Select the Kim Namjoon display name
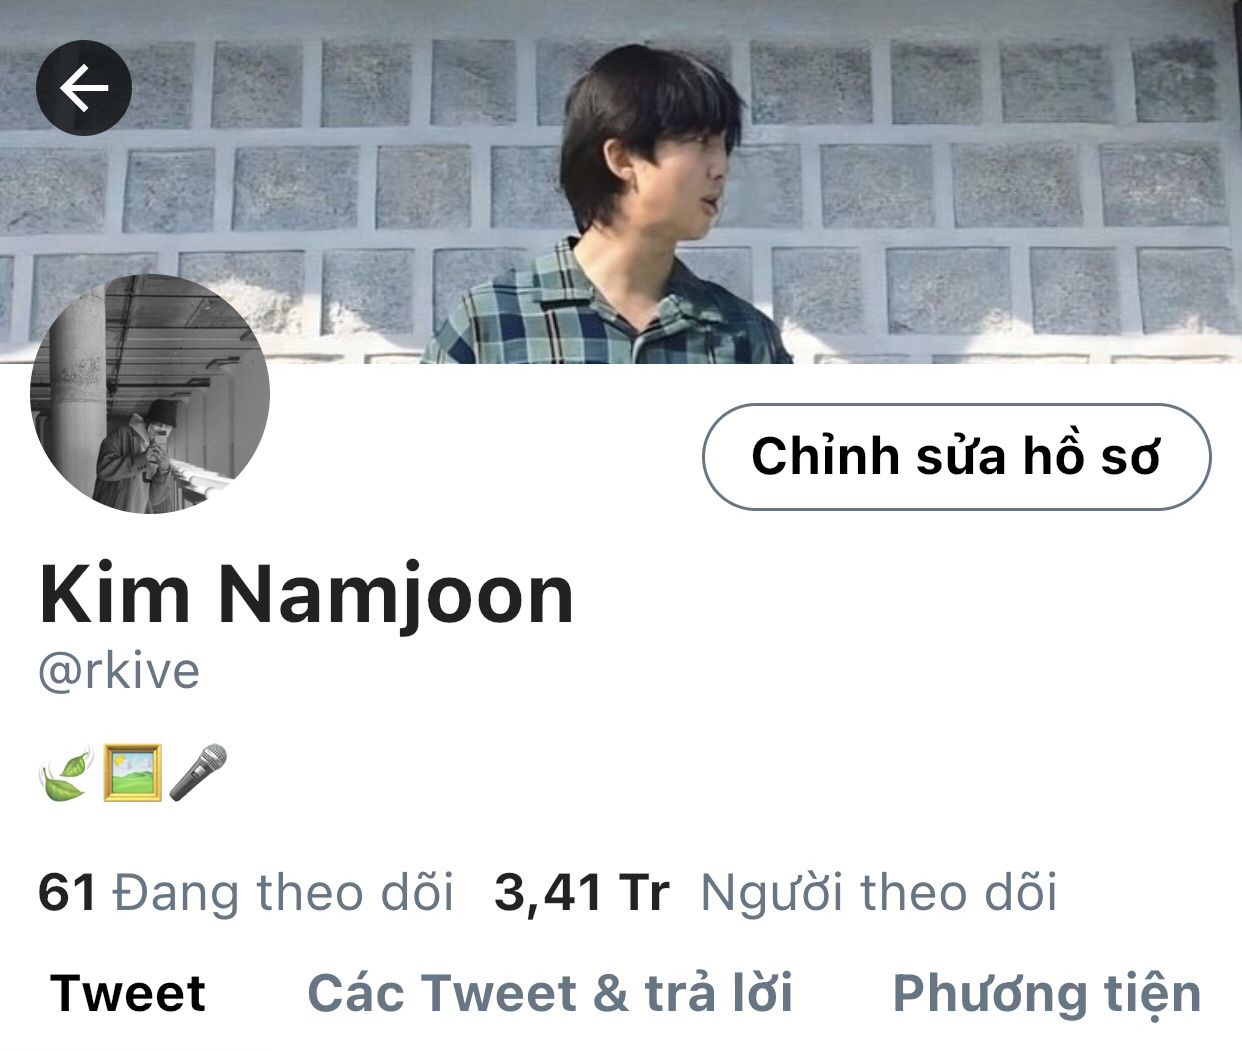The width and height of the screenshot is (1242, 1051). [x=306, y=595]
